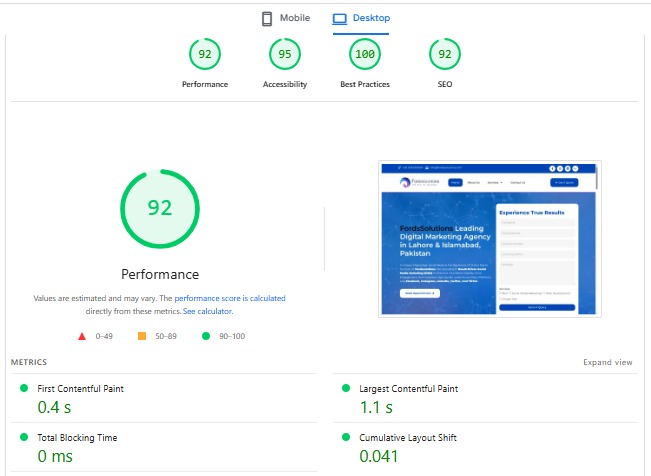The width and height of the screenshot is (651, 476).
Task: Expand the Largest Contentful Paint metric
Action: [408, 388]
